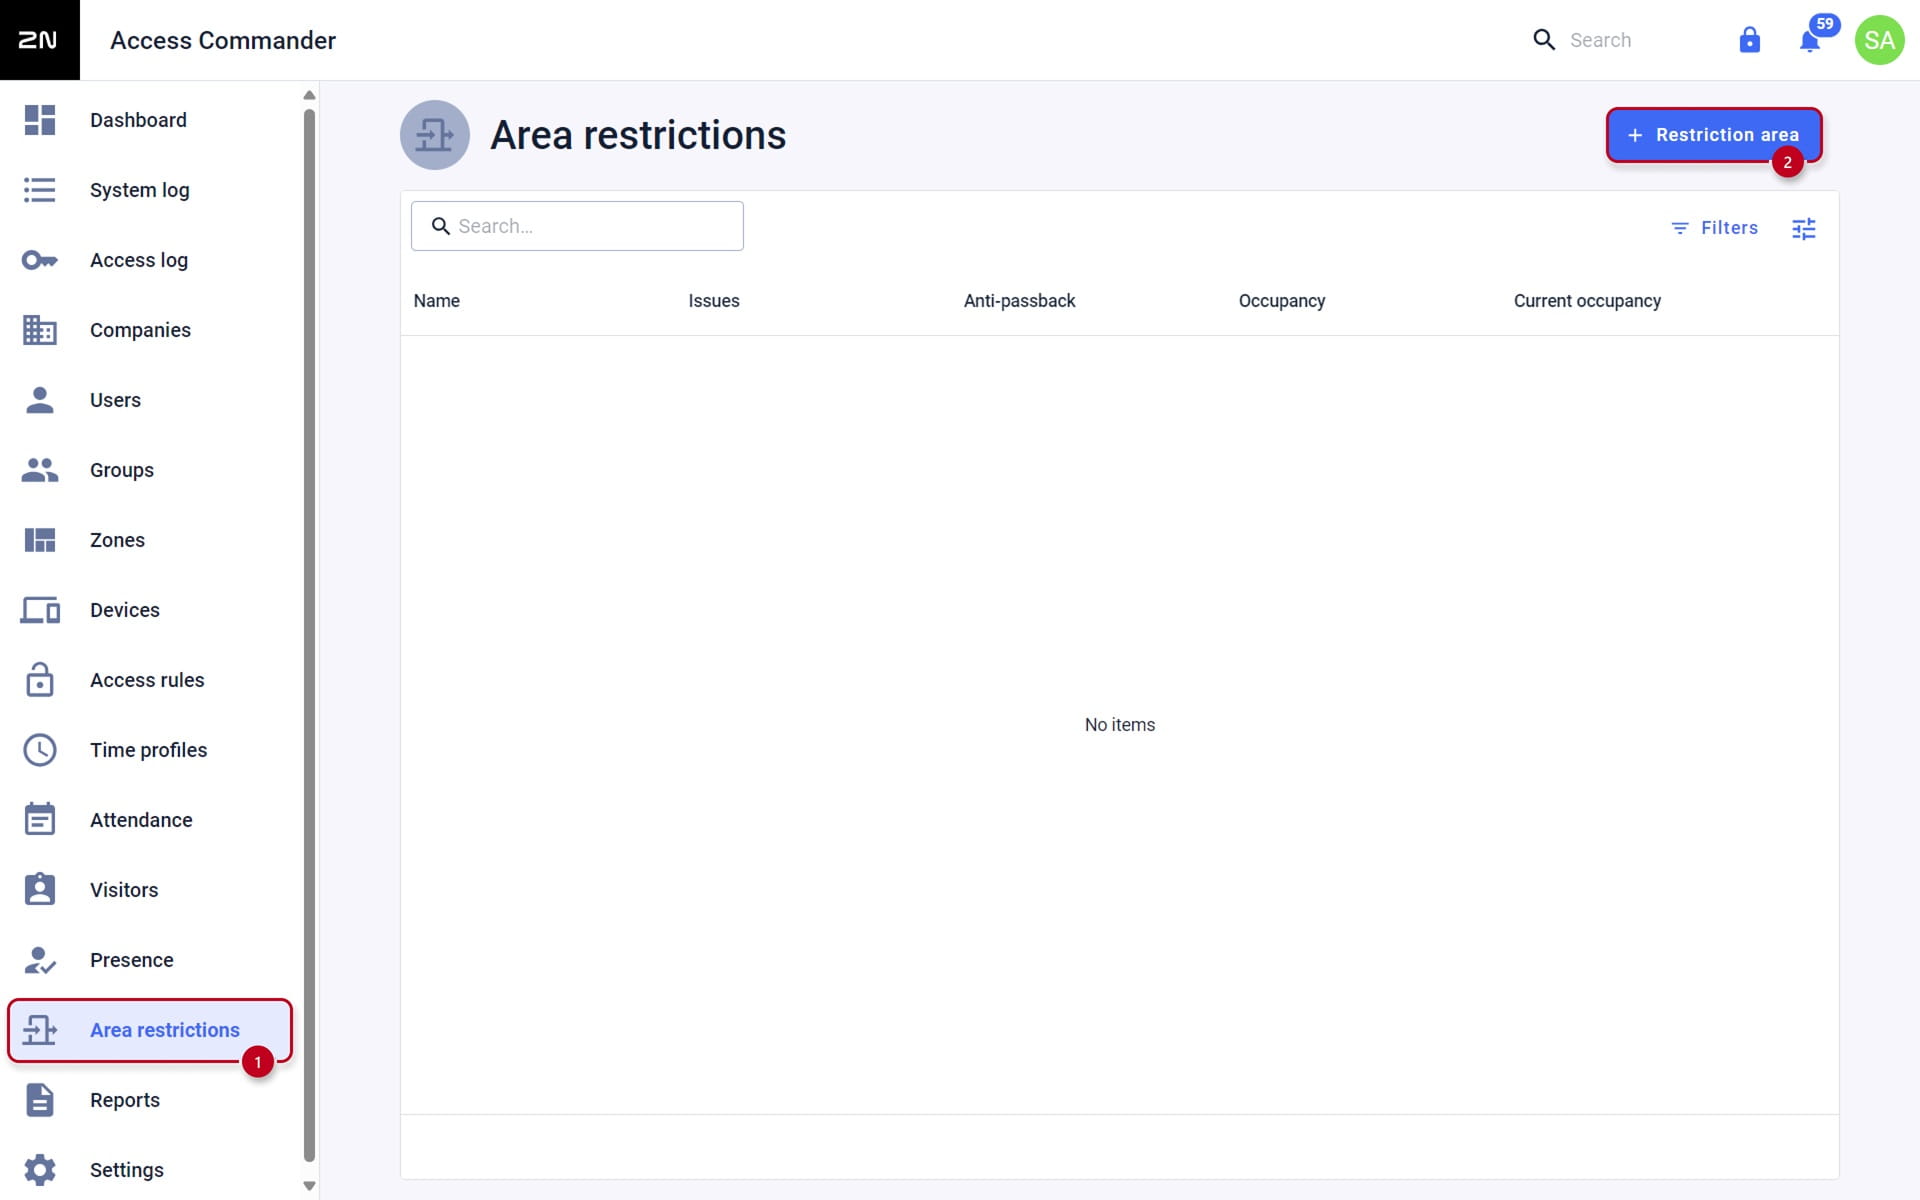Click sidebar scrollbar down arrow

point(309,1186)
